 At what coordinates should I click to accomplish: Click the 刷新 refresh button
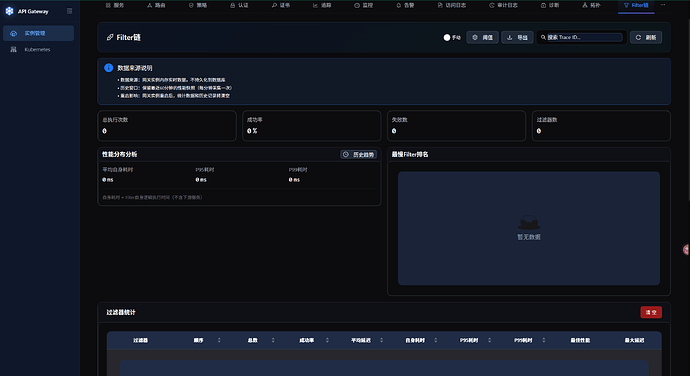(x=646, y=37)
